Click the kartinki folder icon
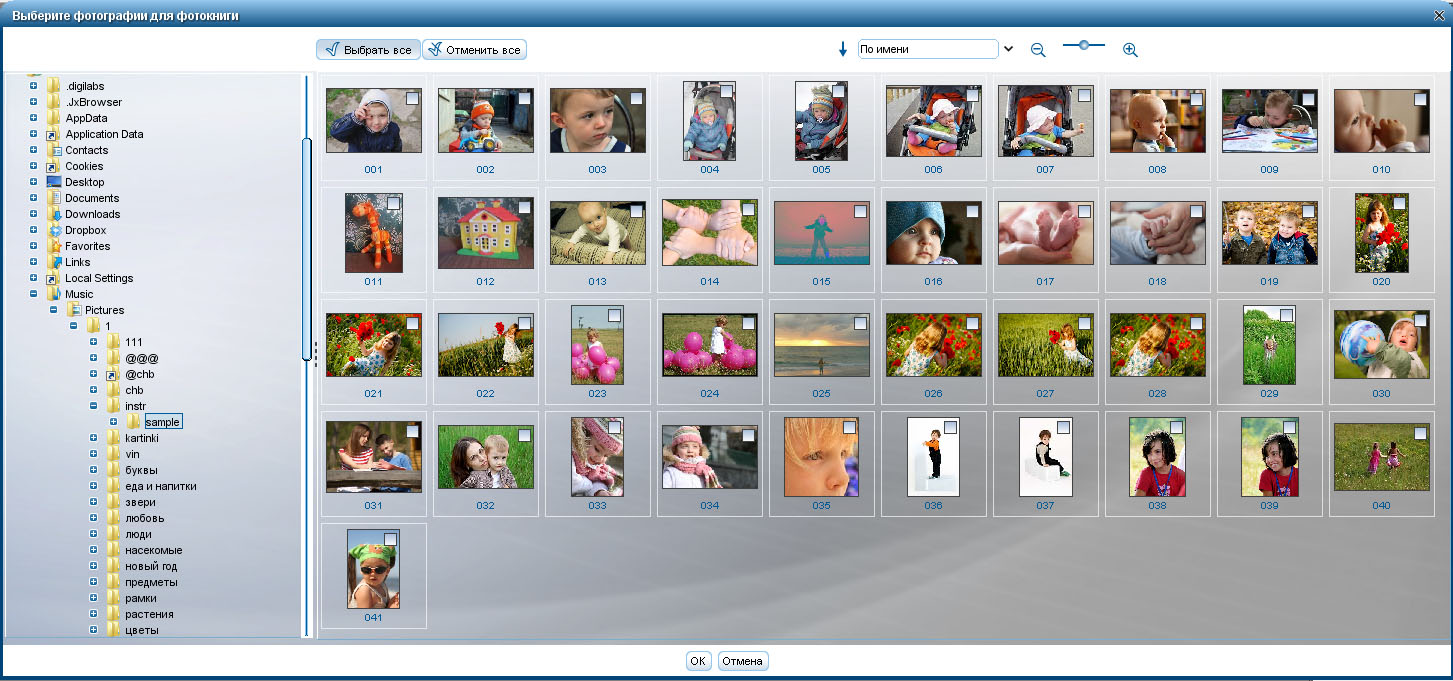Viewport: 1453px width, 681px height. (x=114, y=438)
